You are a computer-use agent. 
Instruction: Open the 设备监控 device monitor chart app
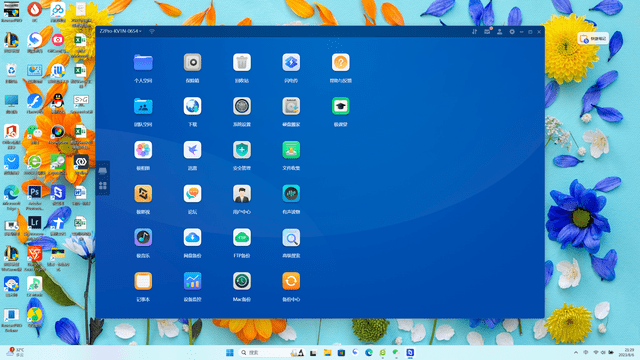tap(192, 281)
